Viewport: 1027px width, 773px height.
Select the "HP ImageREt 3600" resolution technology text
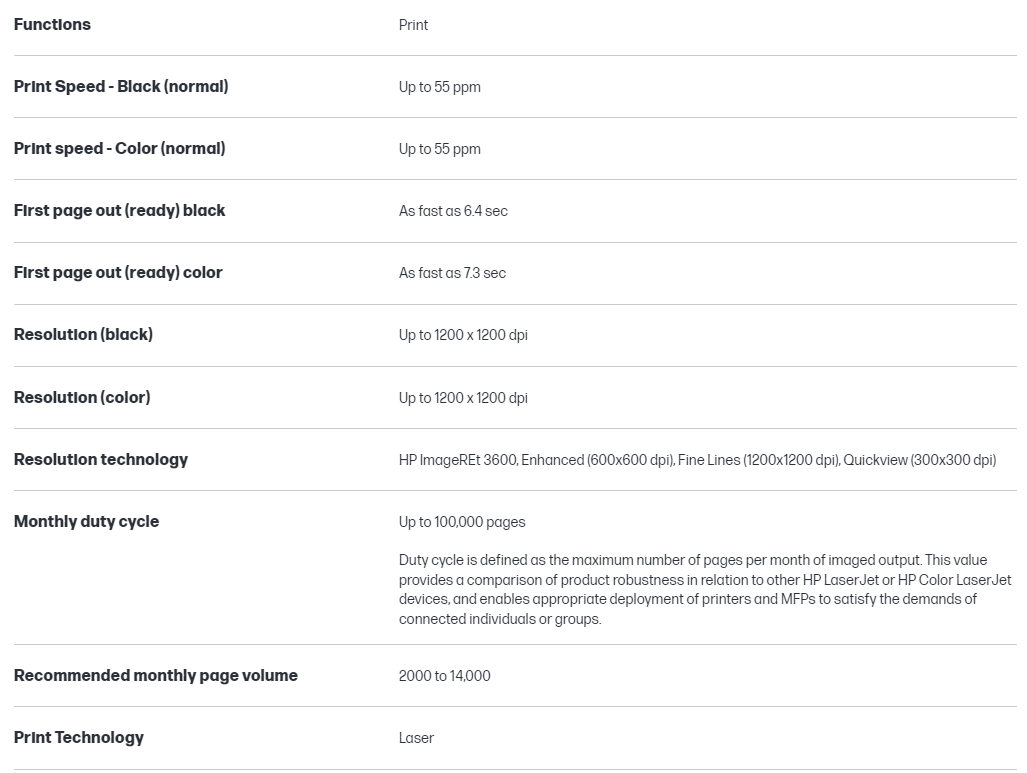point(457,460)
